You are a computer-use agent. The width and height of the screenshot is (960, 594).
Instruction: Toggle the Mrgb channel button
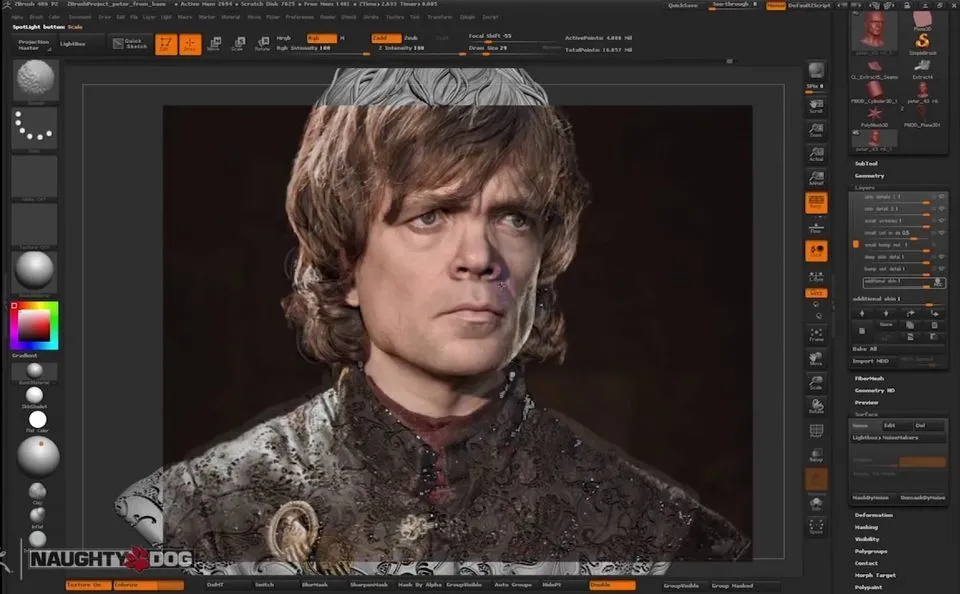[x=283, y=38]
